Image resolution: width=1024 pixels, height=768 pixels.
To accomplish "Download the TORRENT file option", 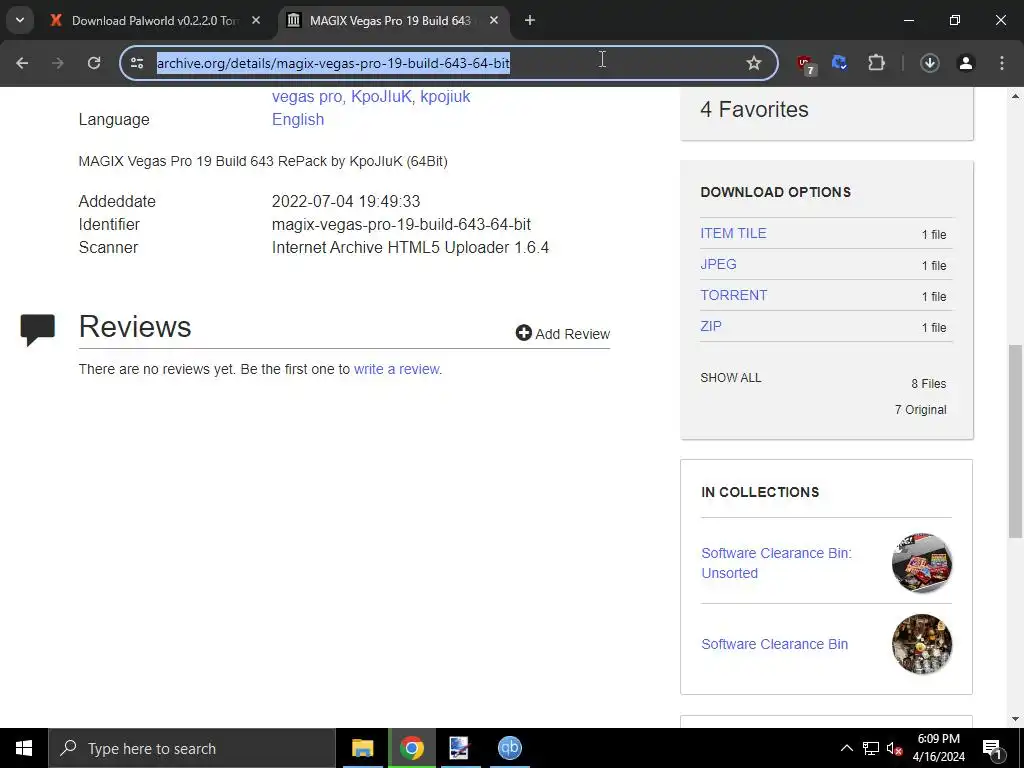I will click(x=734, y=295).
